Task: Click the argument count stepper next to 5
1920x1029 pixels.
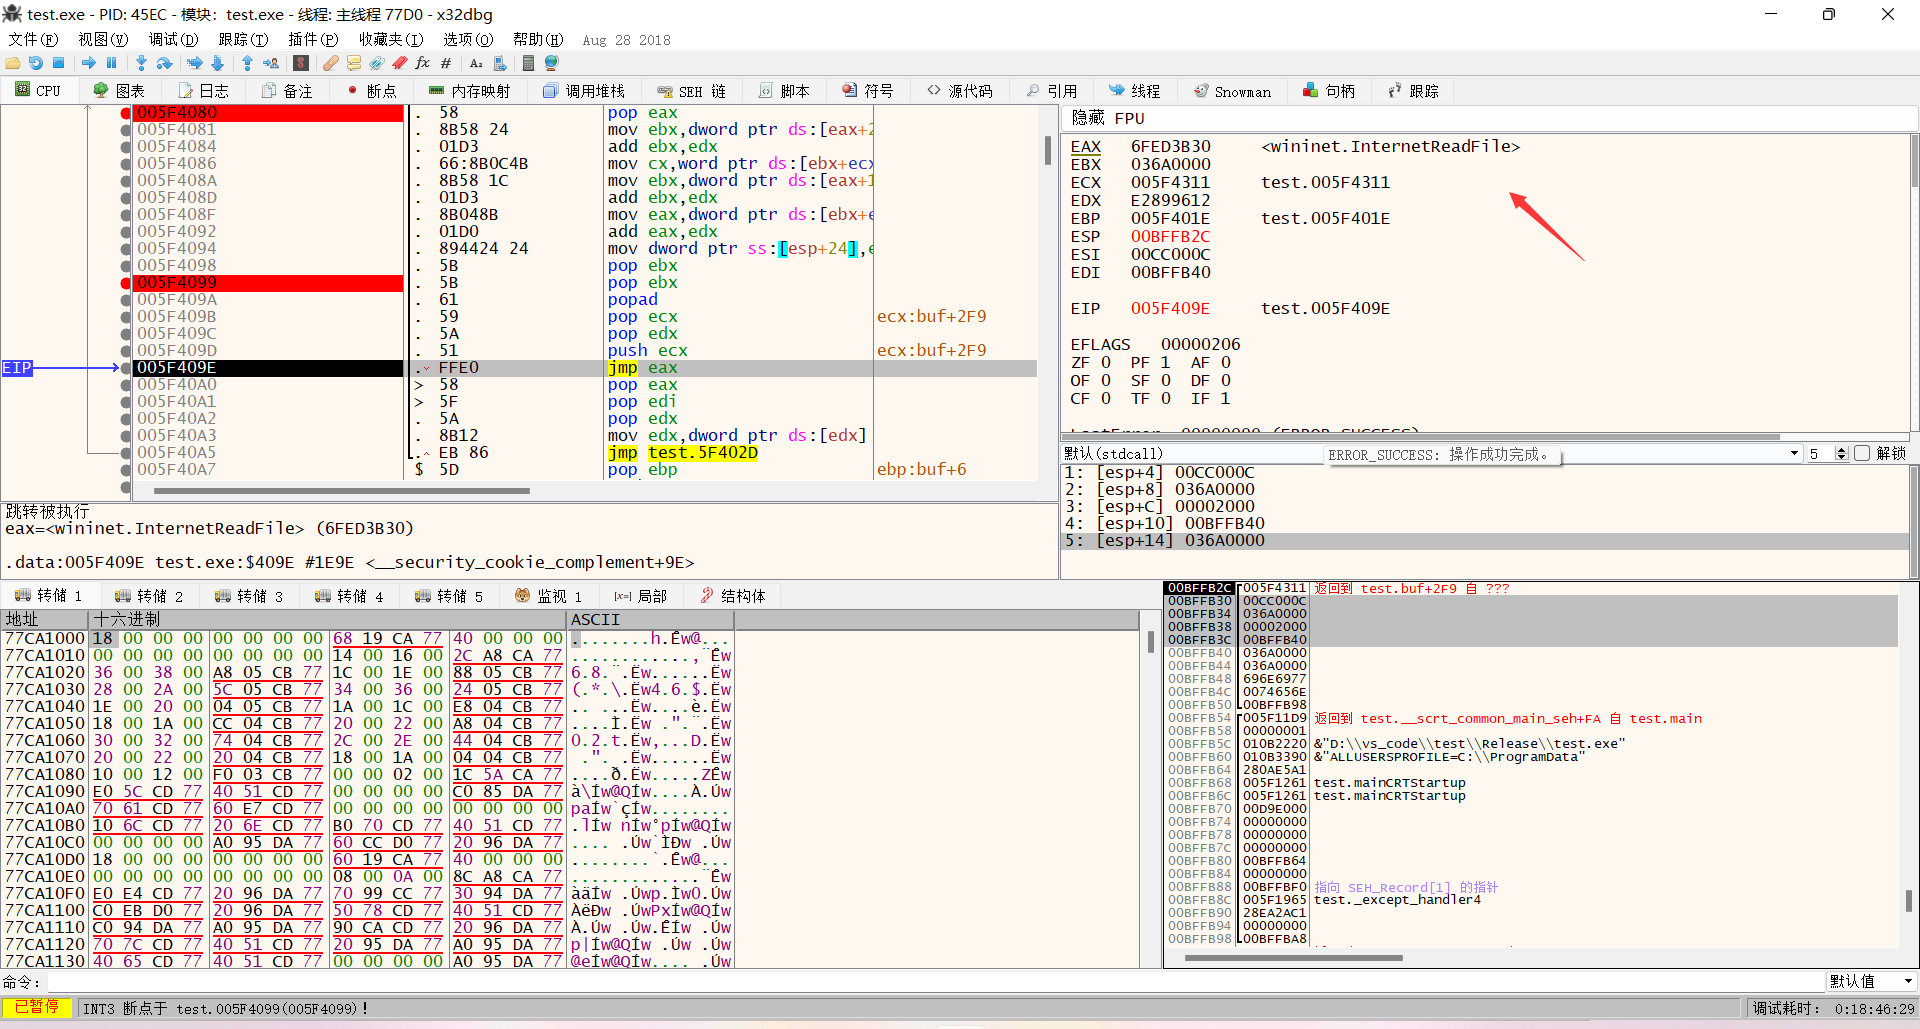Action: (1842, 454)
